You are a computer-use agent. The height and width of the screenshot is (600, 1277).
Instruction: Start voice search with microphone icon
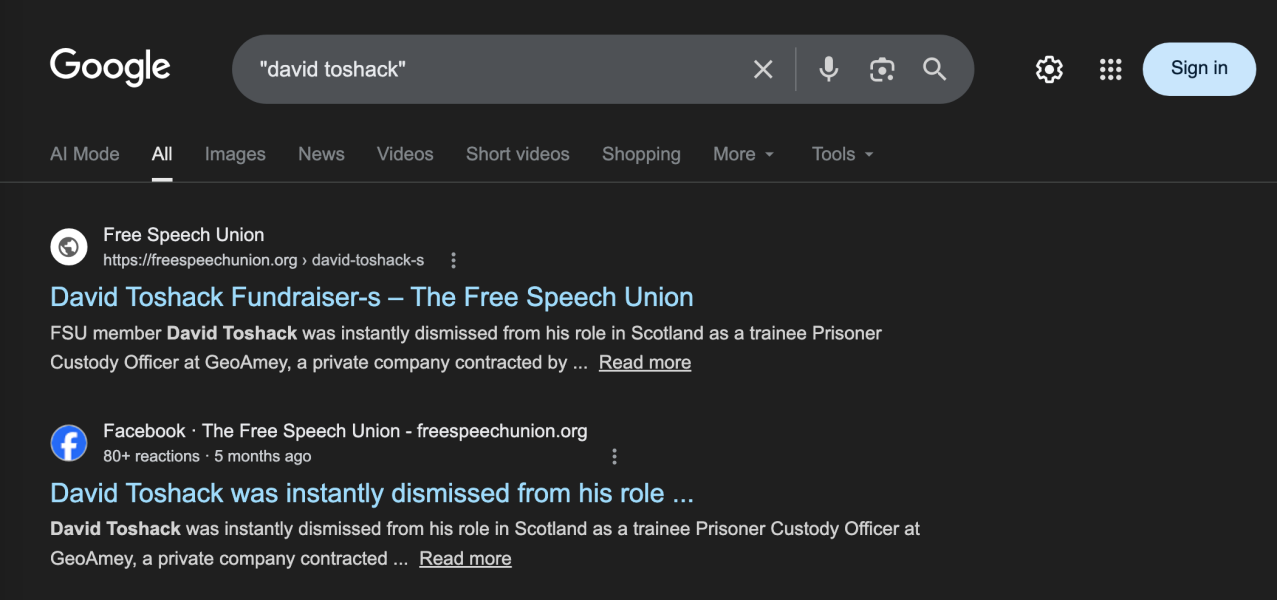point(828,69)
